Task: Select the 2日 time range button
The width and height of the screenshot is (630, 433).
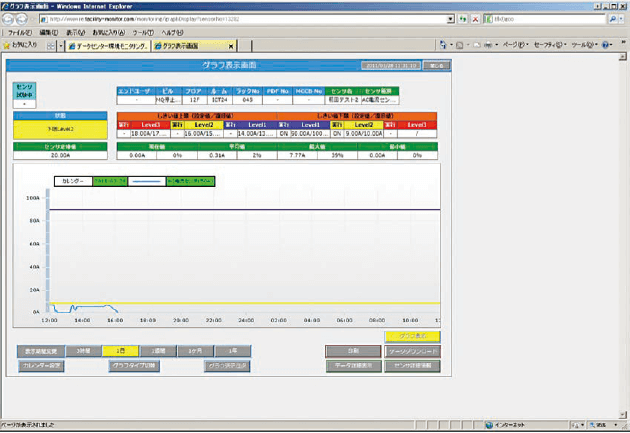Action: (x=121, y=351)
